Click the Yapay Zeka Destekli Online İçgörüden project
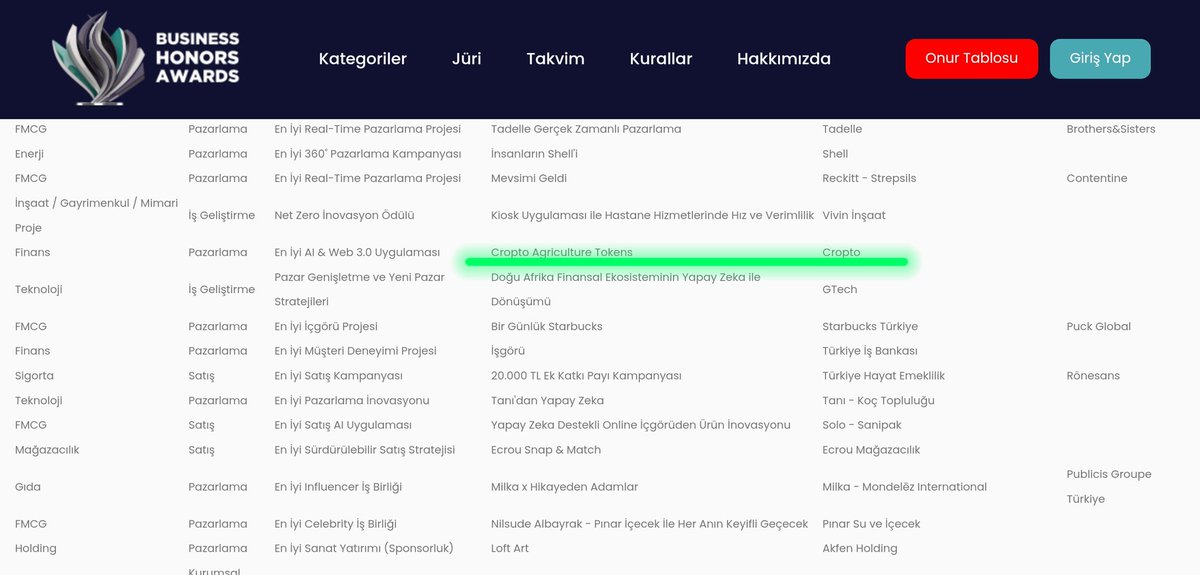Image resolution: width=1200 pixels, height=575 pixels. (641, 425)
